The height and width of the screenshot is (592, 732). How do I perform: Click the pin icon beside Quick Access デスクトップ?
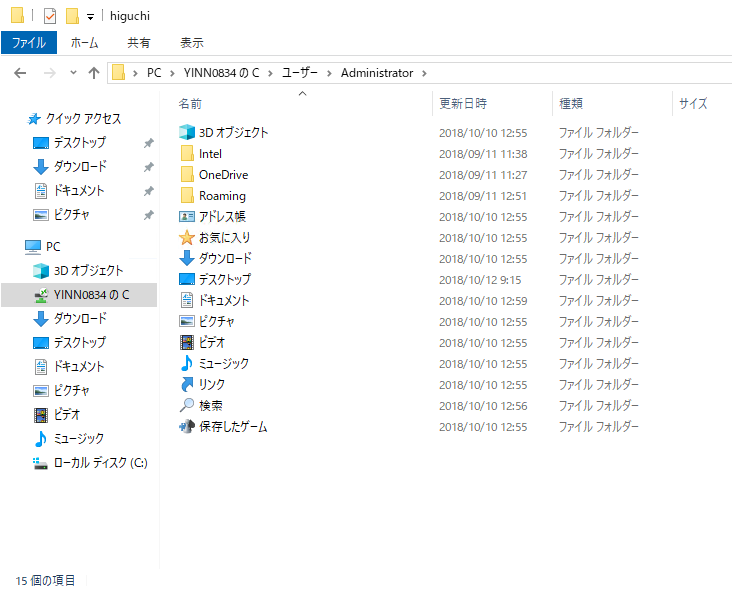(148, 143)
